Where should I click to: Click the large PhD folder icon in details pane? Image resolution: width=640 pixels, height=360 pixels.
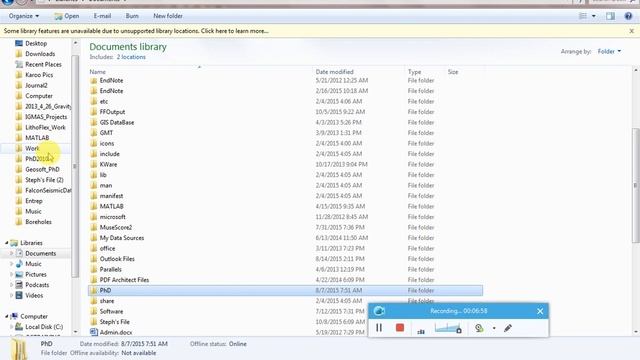coord(19,349)
